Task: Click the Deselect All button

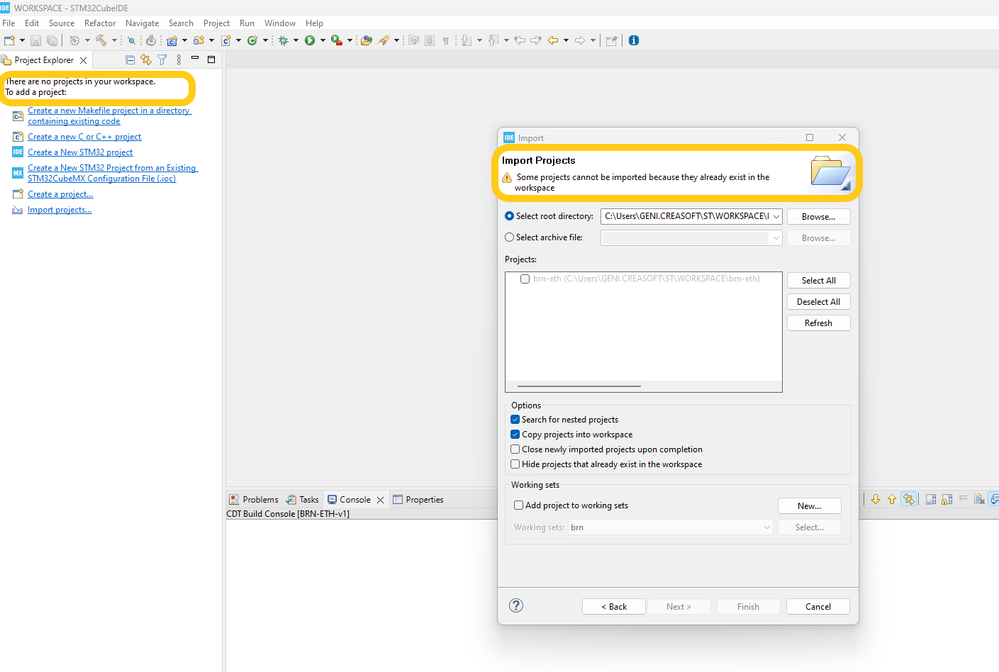Action: coord(818,302)
